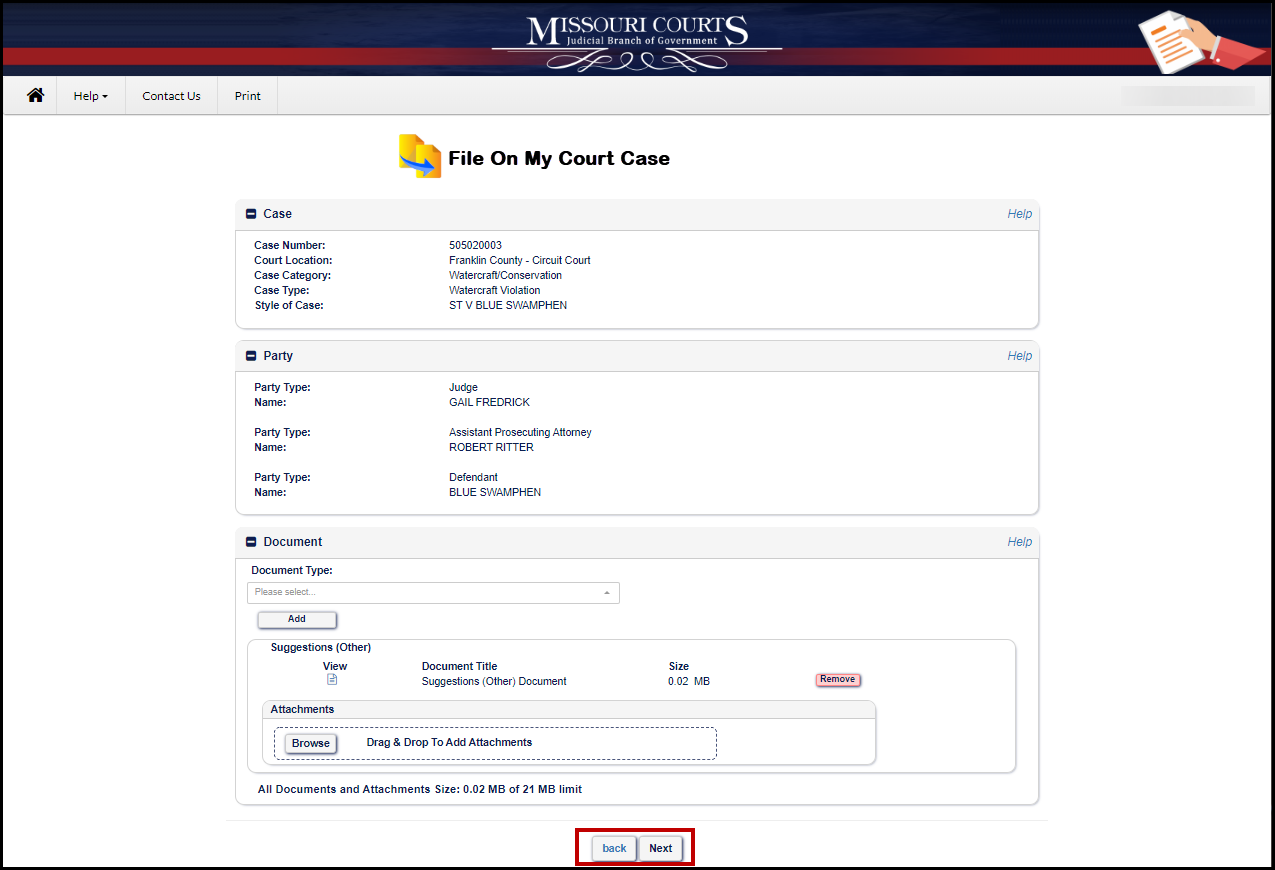Click the Watercraft Violation case type

tap(494, 290)
